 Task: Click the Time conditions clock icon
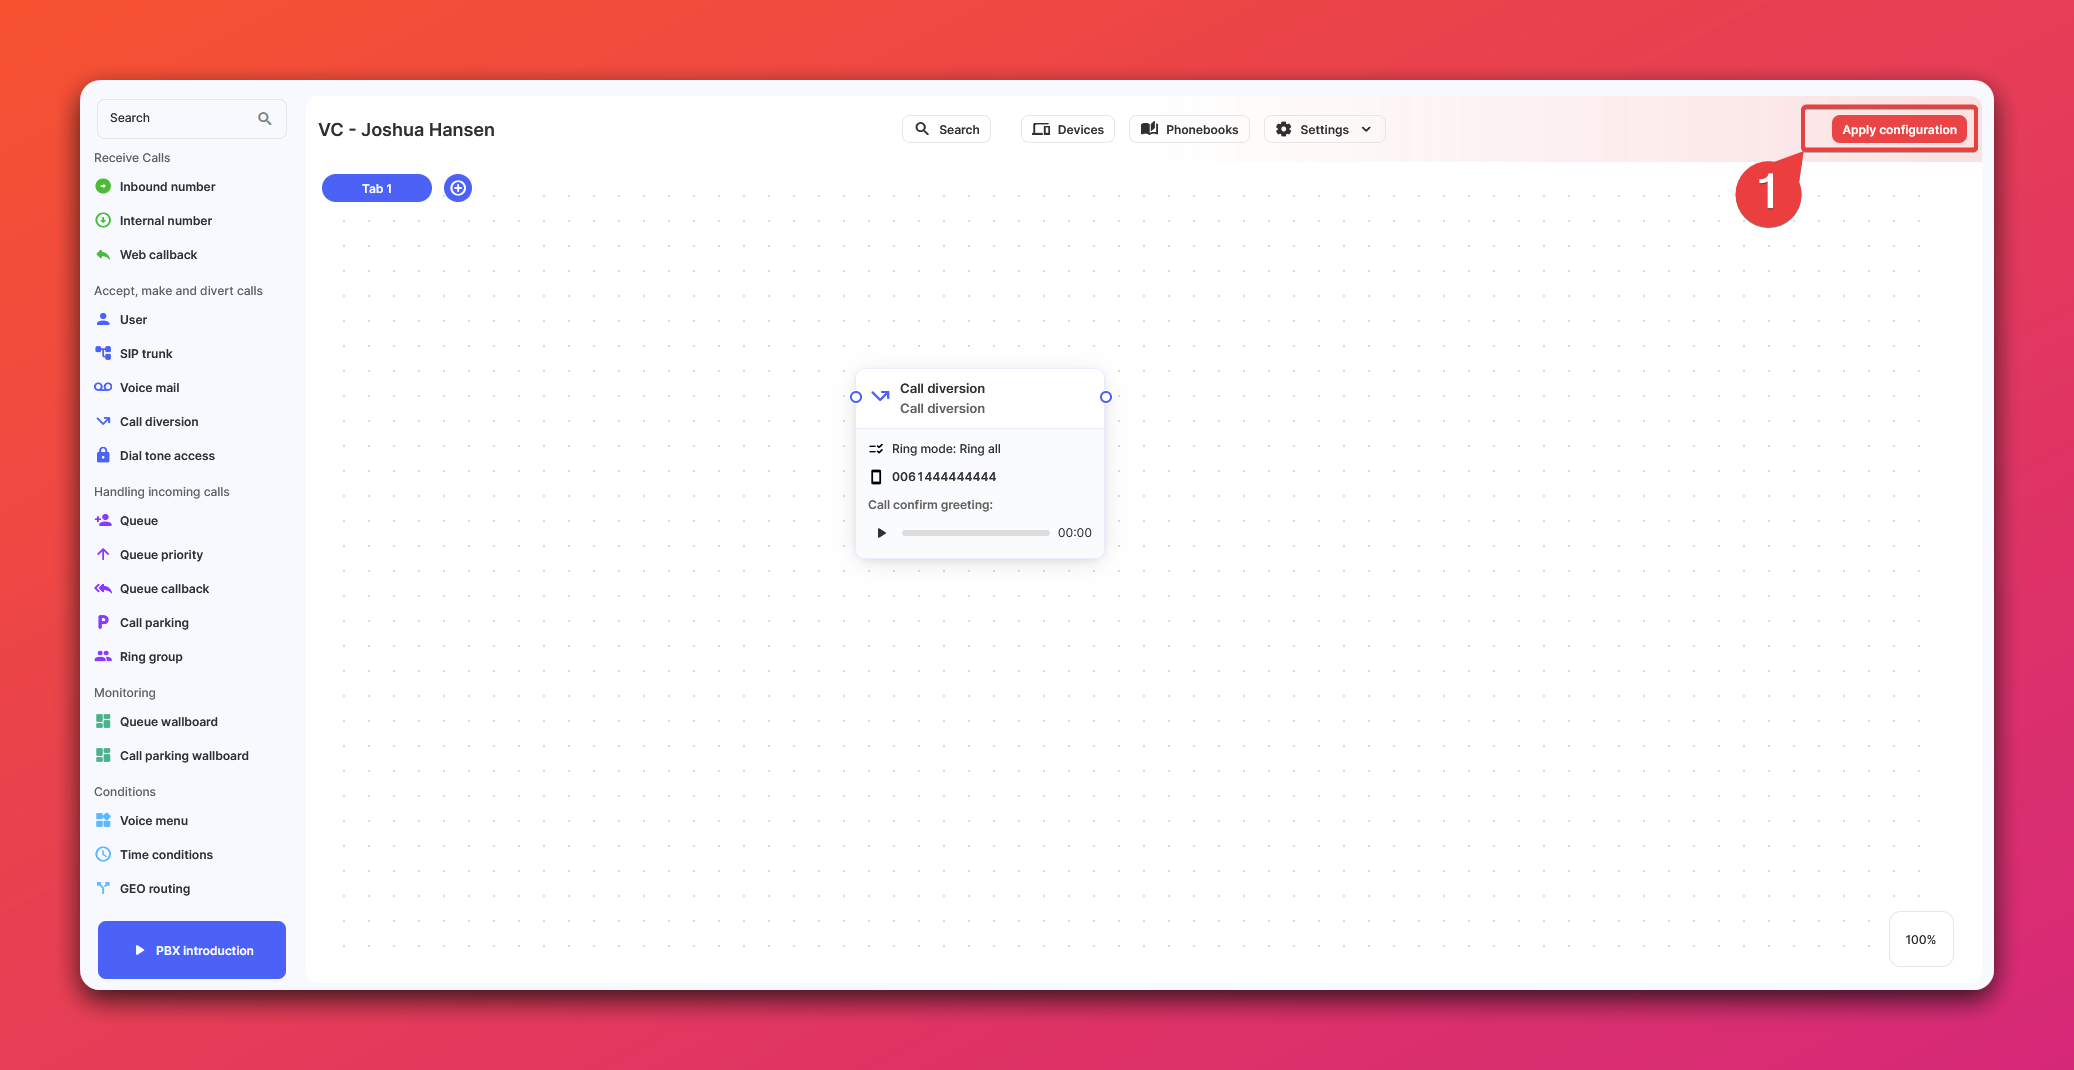pos(103,855)
